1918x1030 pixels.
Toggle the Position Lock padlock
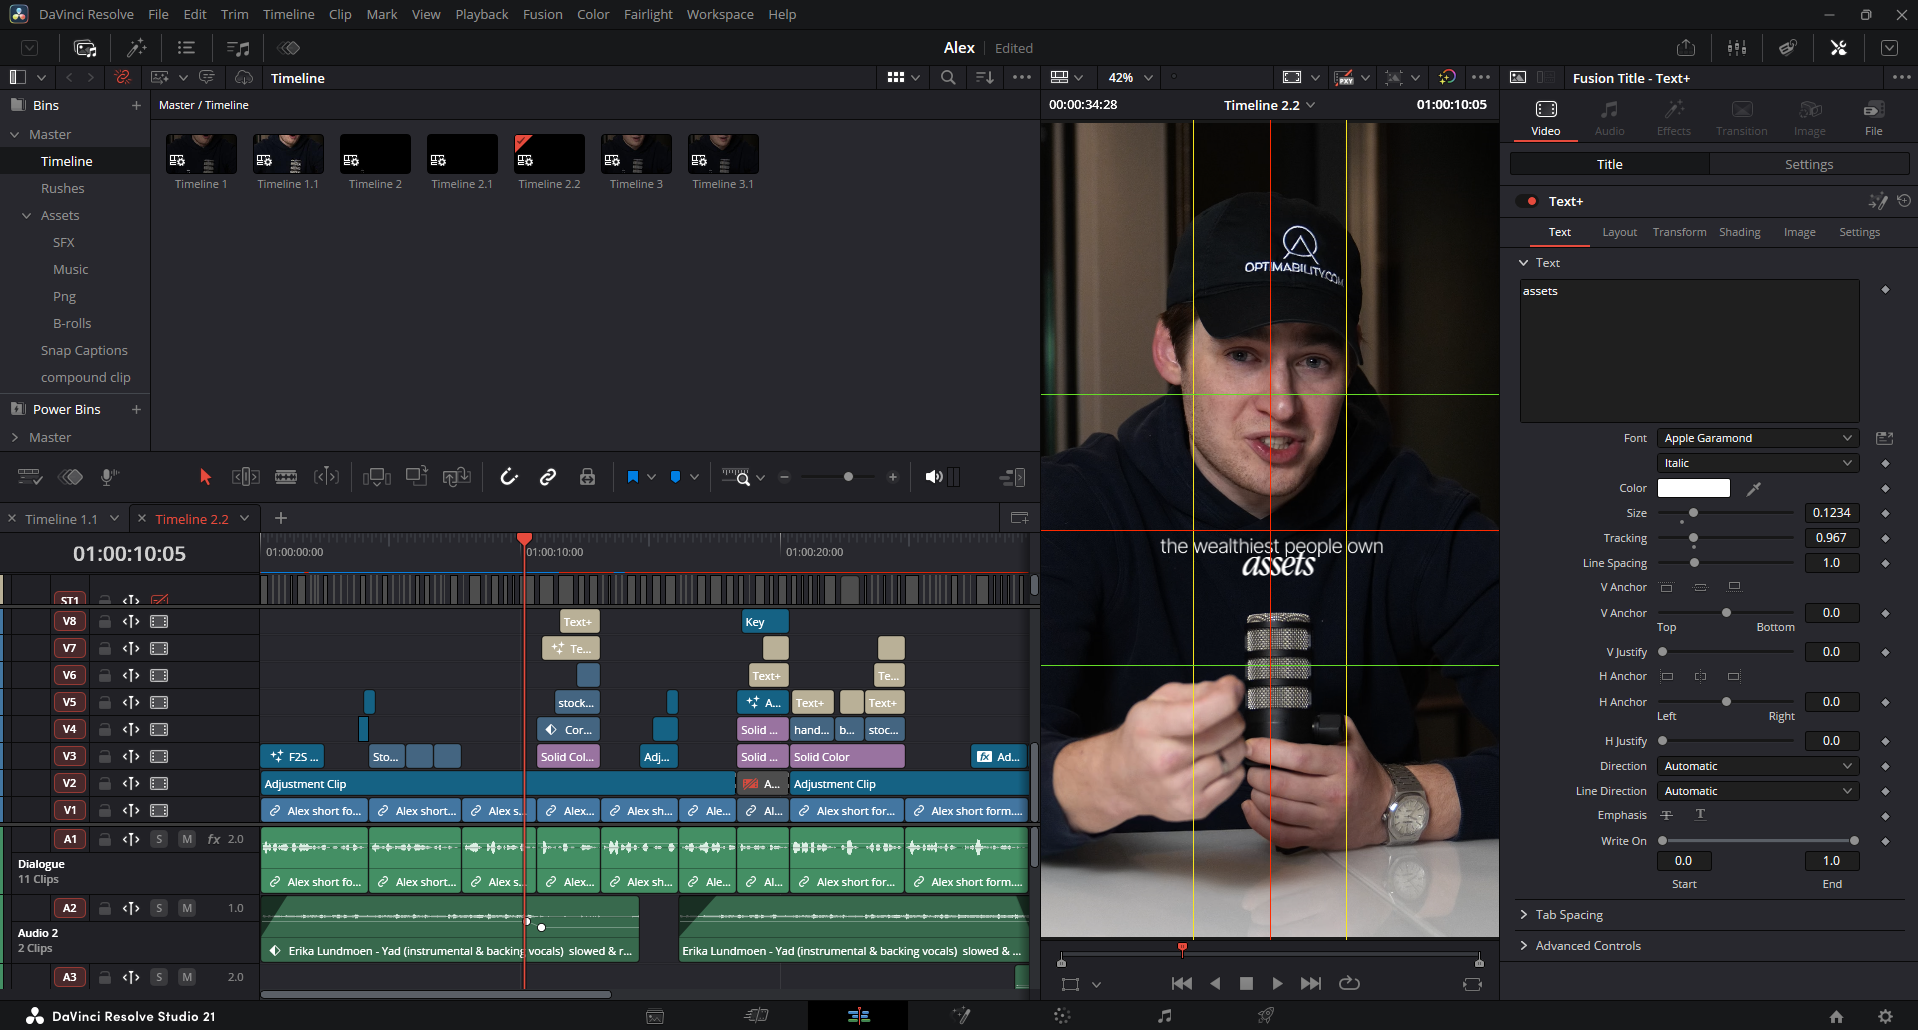pyautogui.click(x=587, y=477)
